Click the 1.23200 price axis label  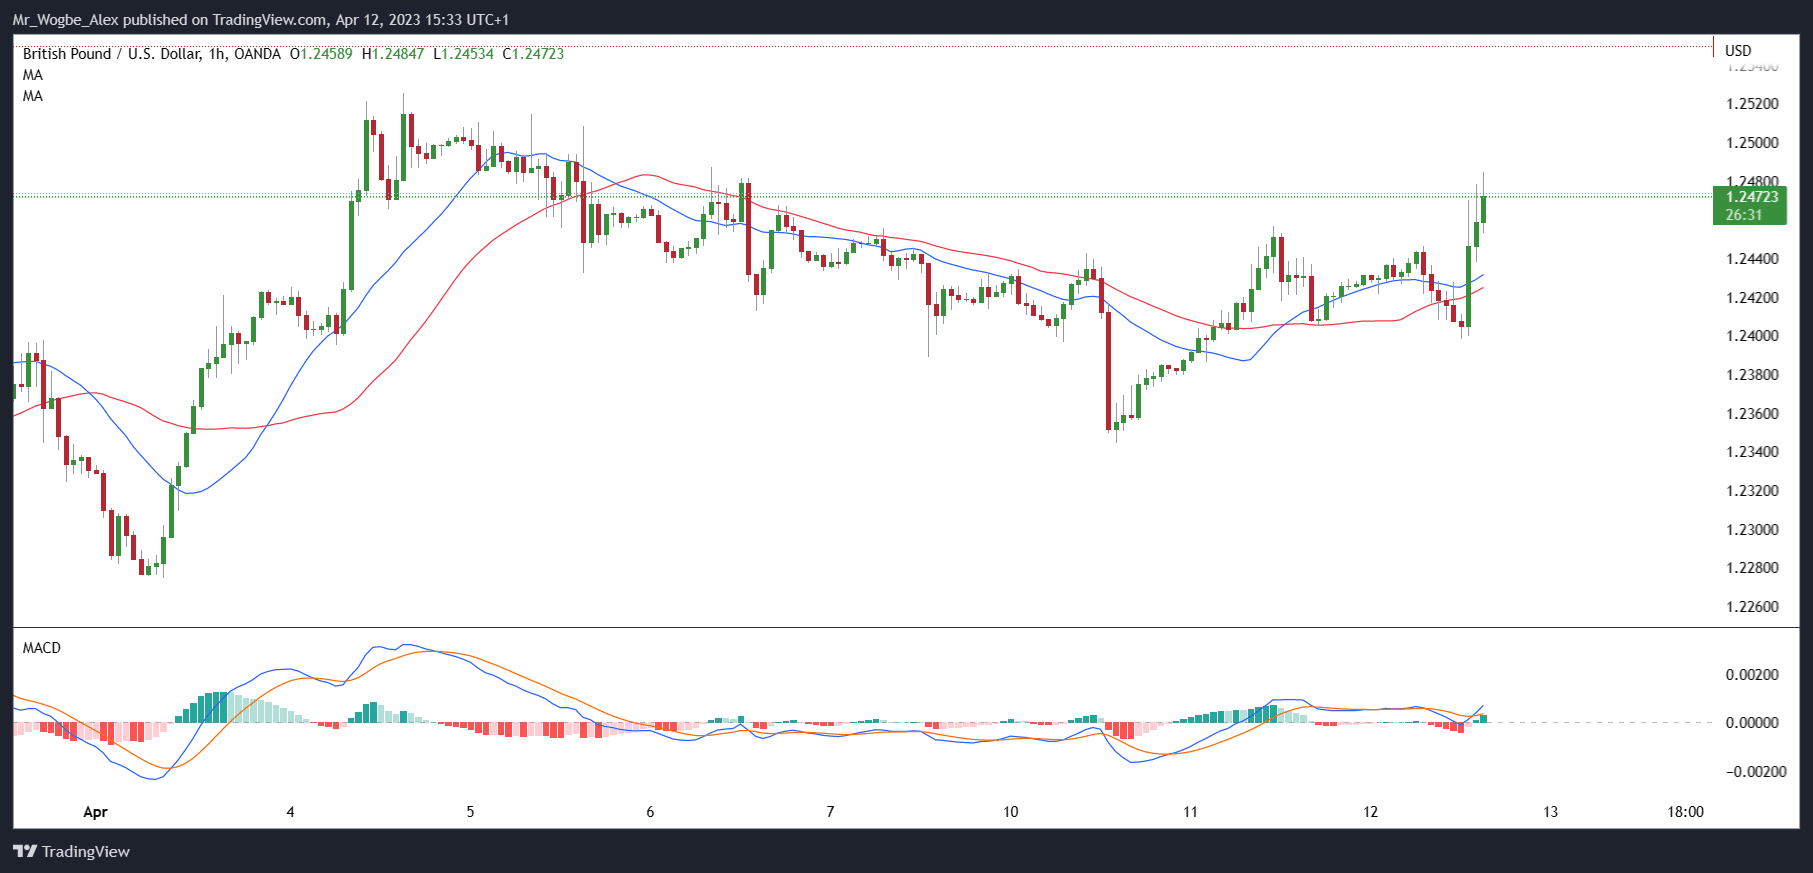point(1752,491)
